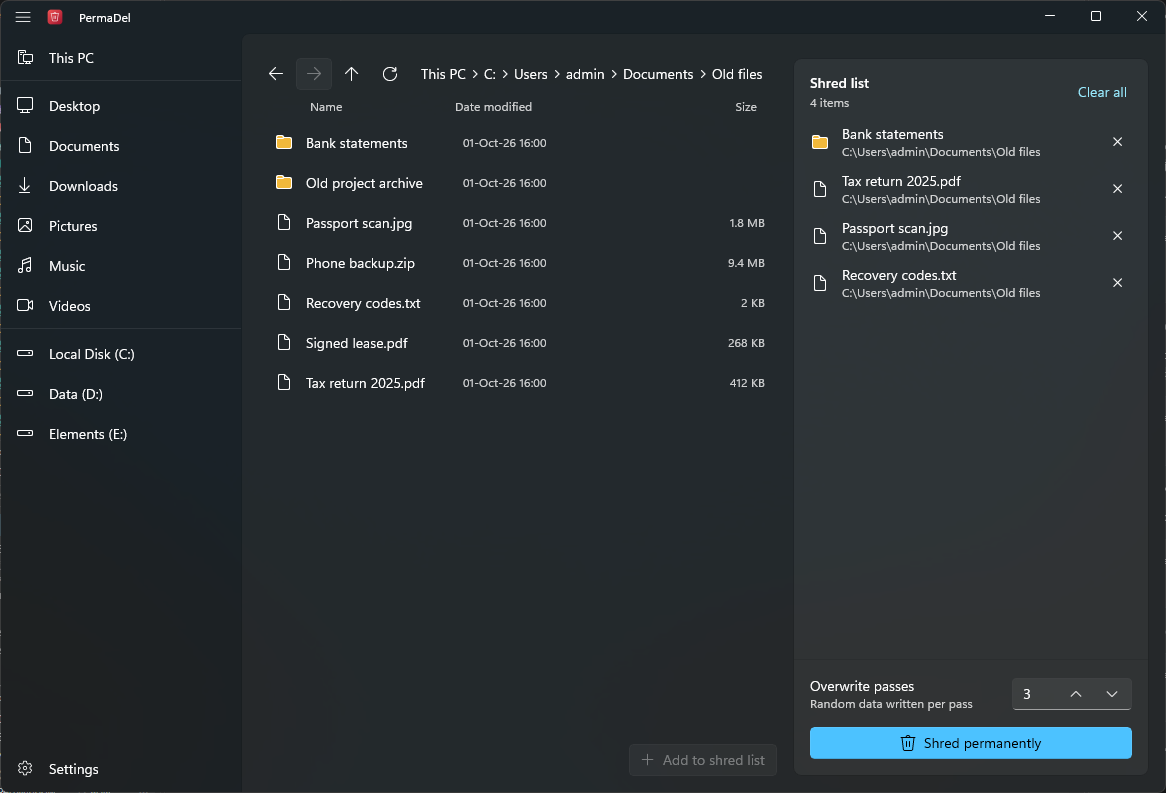Click Tax return 2025.pdf icon in shred list
The image size is (1166, 793).
[819, 189]
